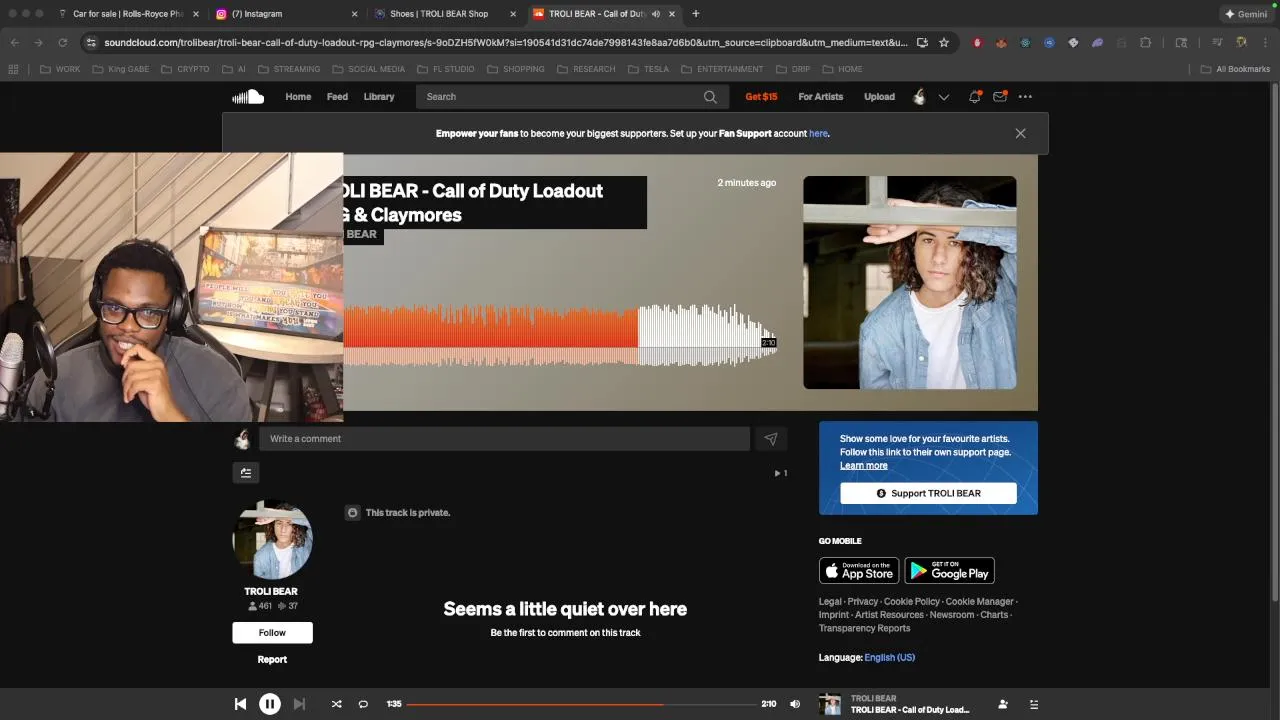Viewport: 1280px width, 720px height.
Task: Open Chrome three-dot menu
Action: [1265, 43]
